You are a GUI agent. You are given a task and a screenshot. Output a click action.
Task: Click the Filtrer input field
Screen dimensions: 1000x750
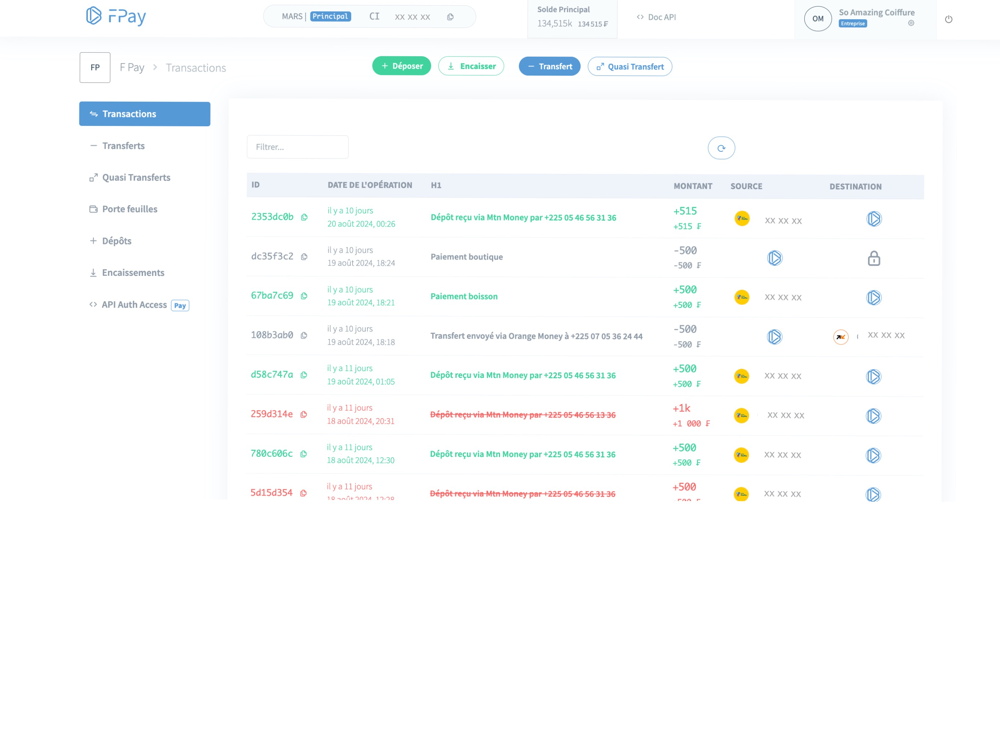click(x=298, y=147)
